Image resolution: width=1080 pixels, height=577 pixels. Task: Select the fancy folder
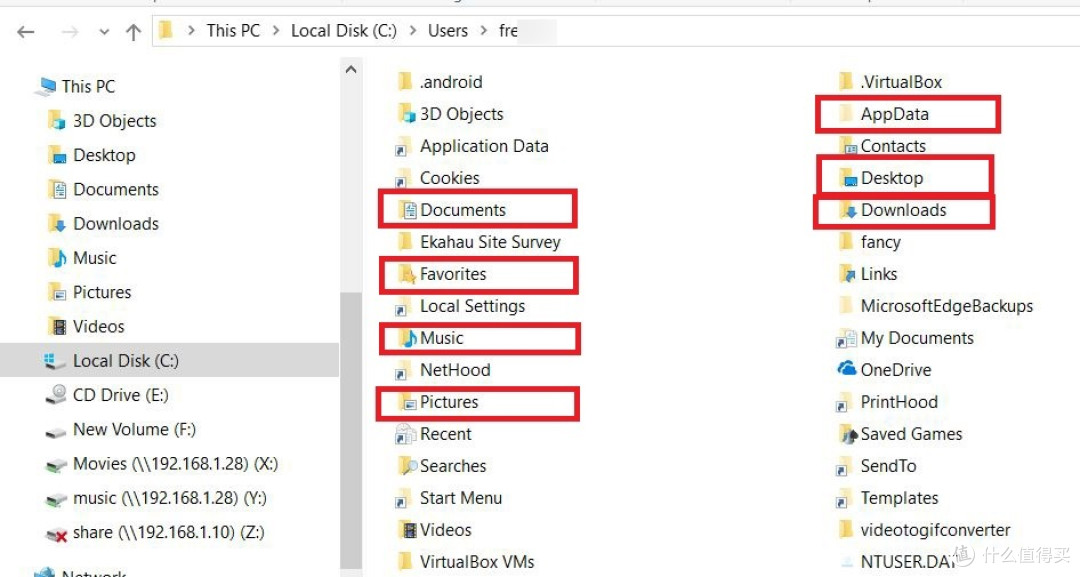click(x=869, y=242)
